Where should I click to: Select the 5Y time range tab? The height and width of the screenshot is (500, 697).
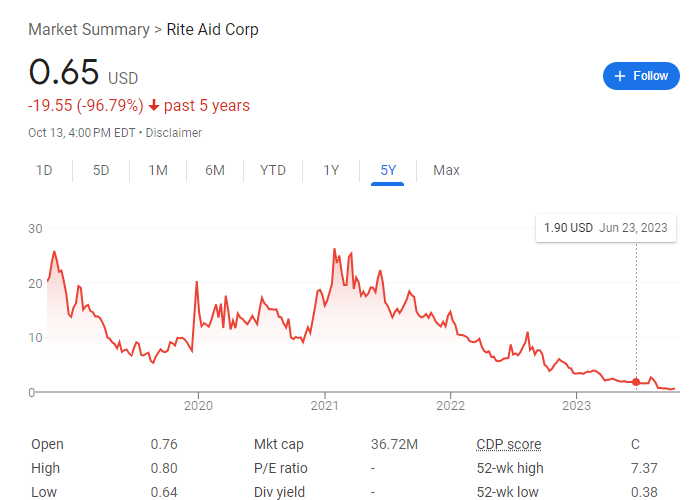[x=388, y=170]
